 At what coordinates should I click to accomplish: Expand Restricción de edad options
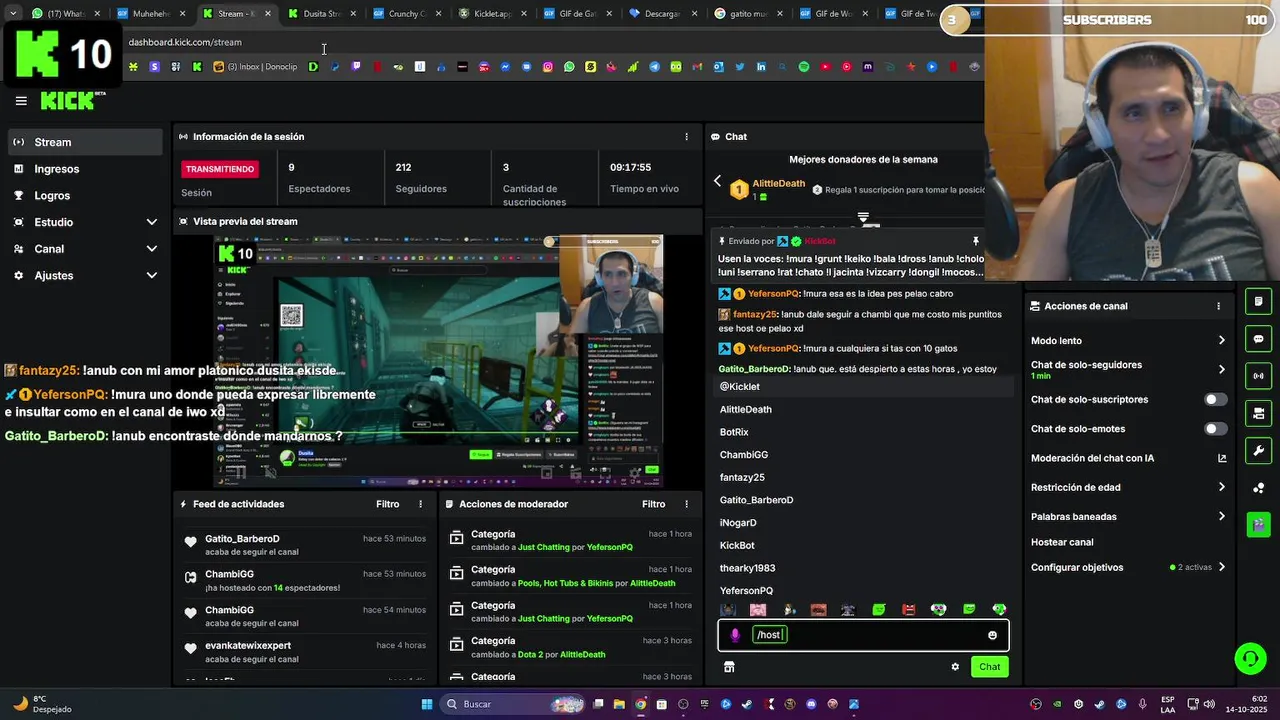(1221, 488)
